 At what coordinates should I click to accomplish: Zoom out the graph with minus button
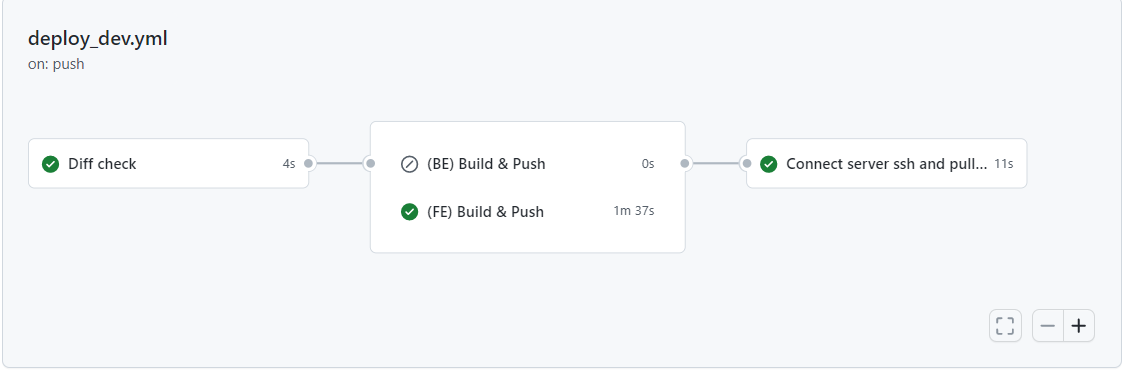pyautogui.click(x=1048, y=327)
